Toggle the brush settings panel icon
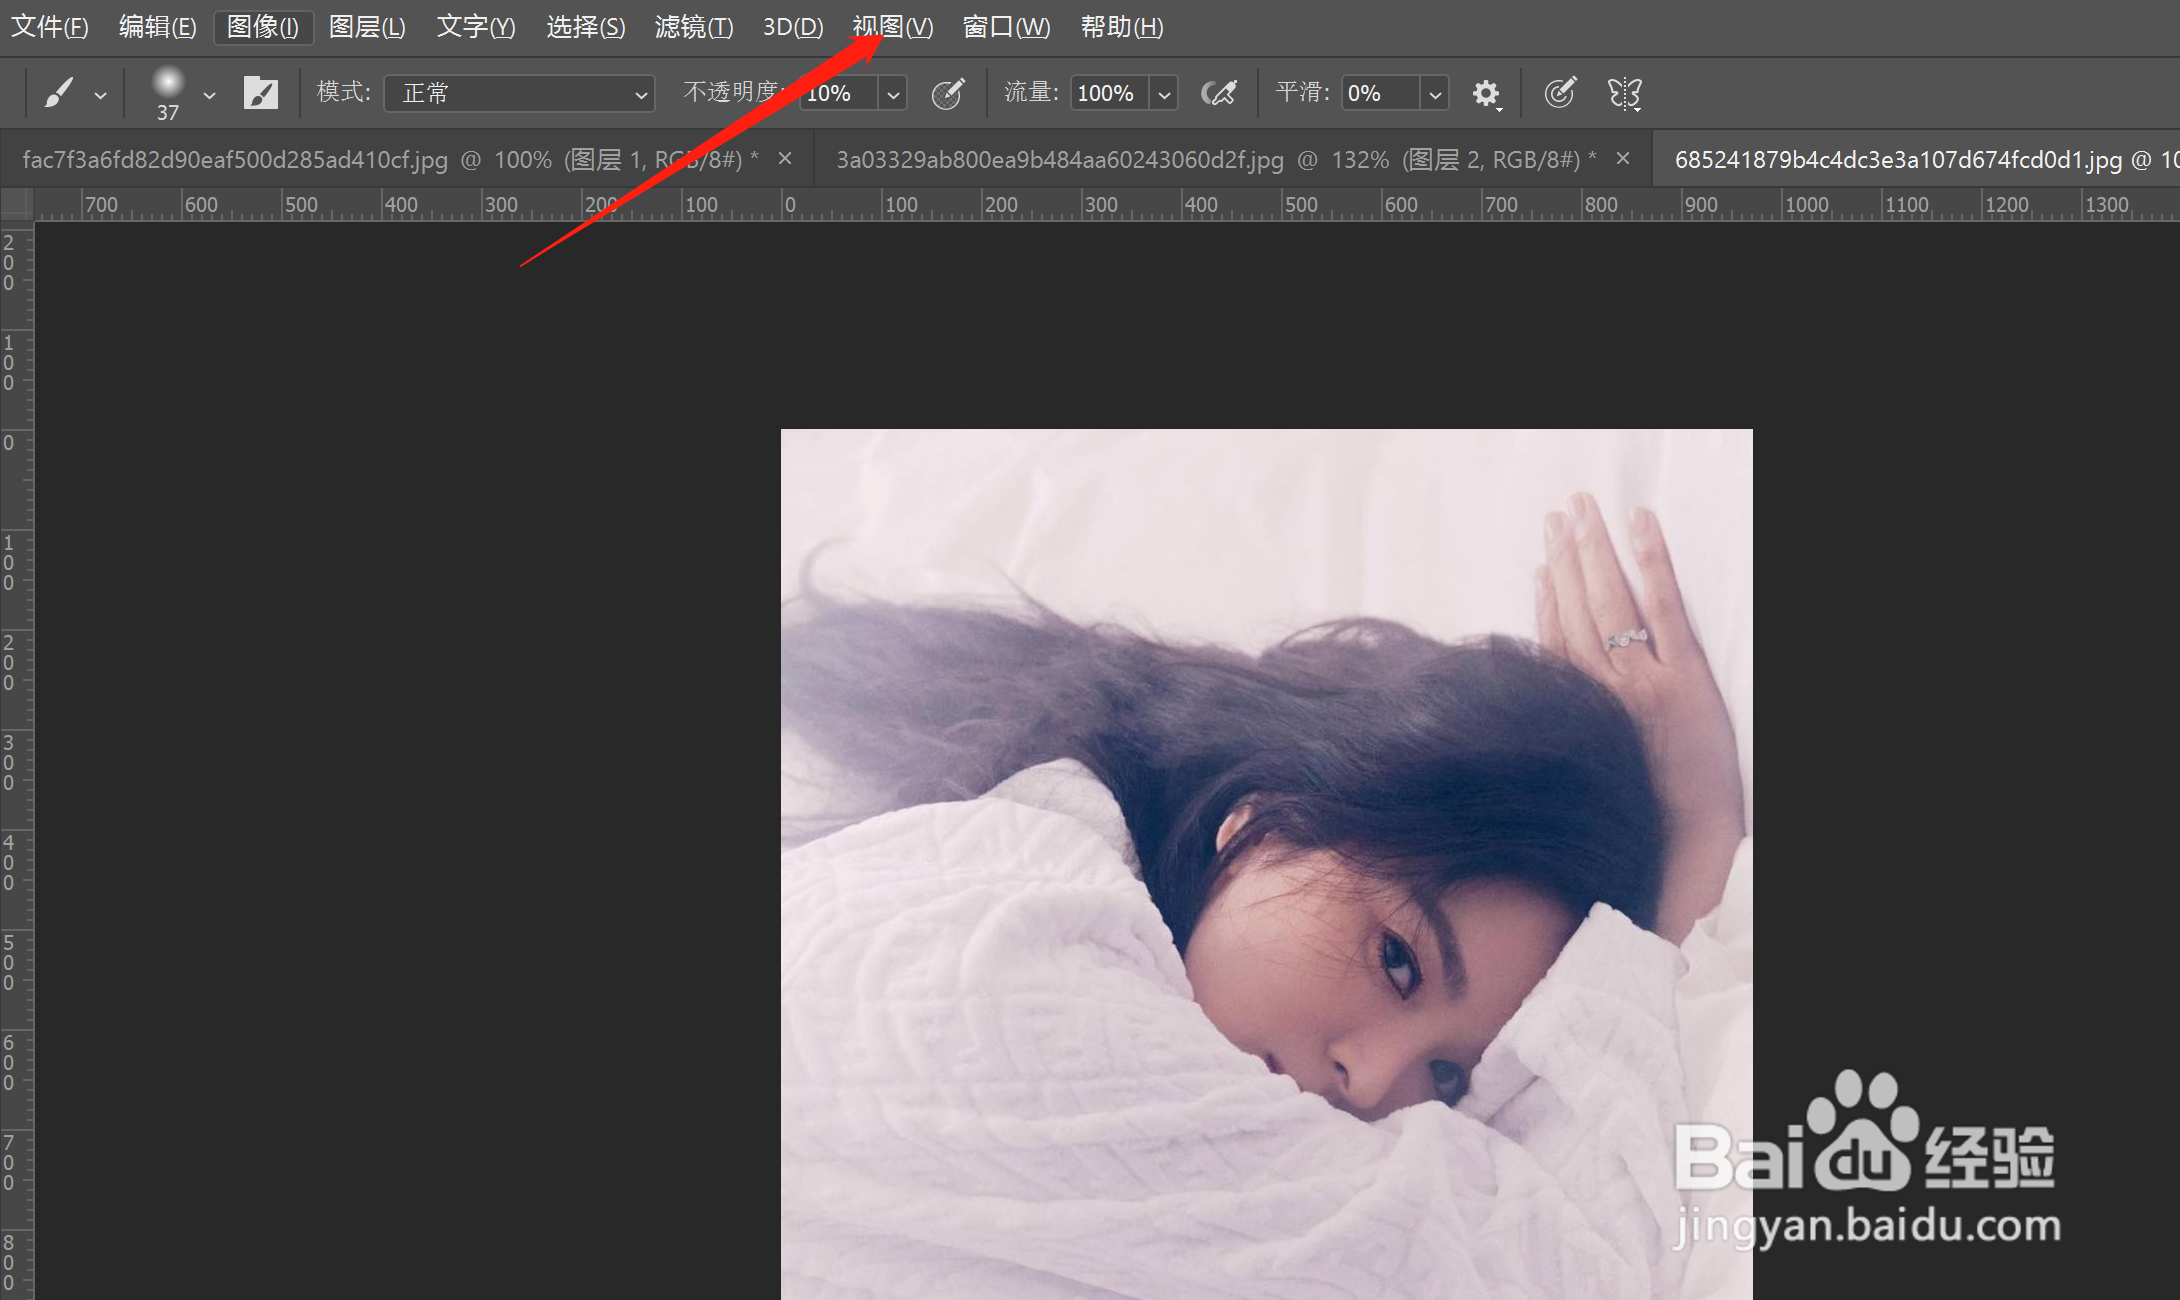This screenshot has width=2180, height=1300. point(261,93)
